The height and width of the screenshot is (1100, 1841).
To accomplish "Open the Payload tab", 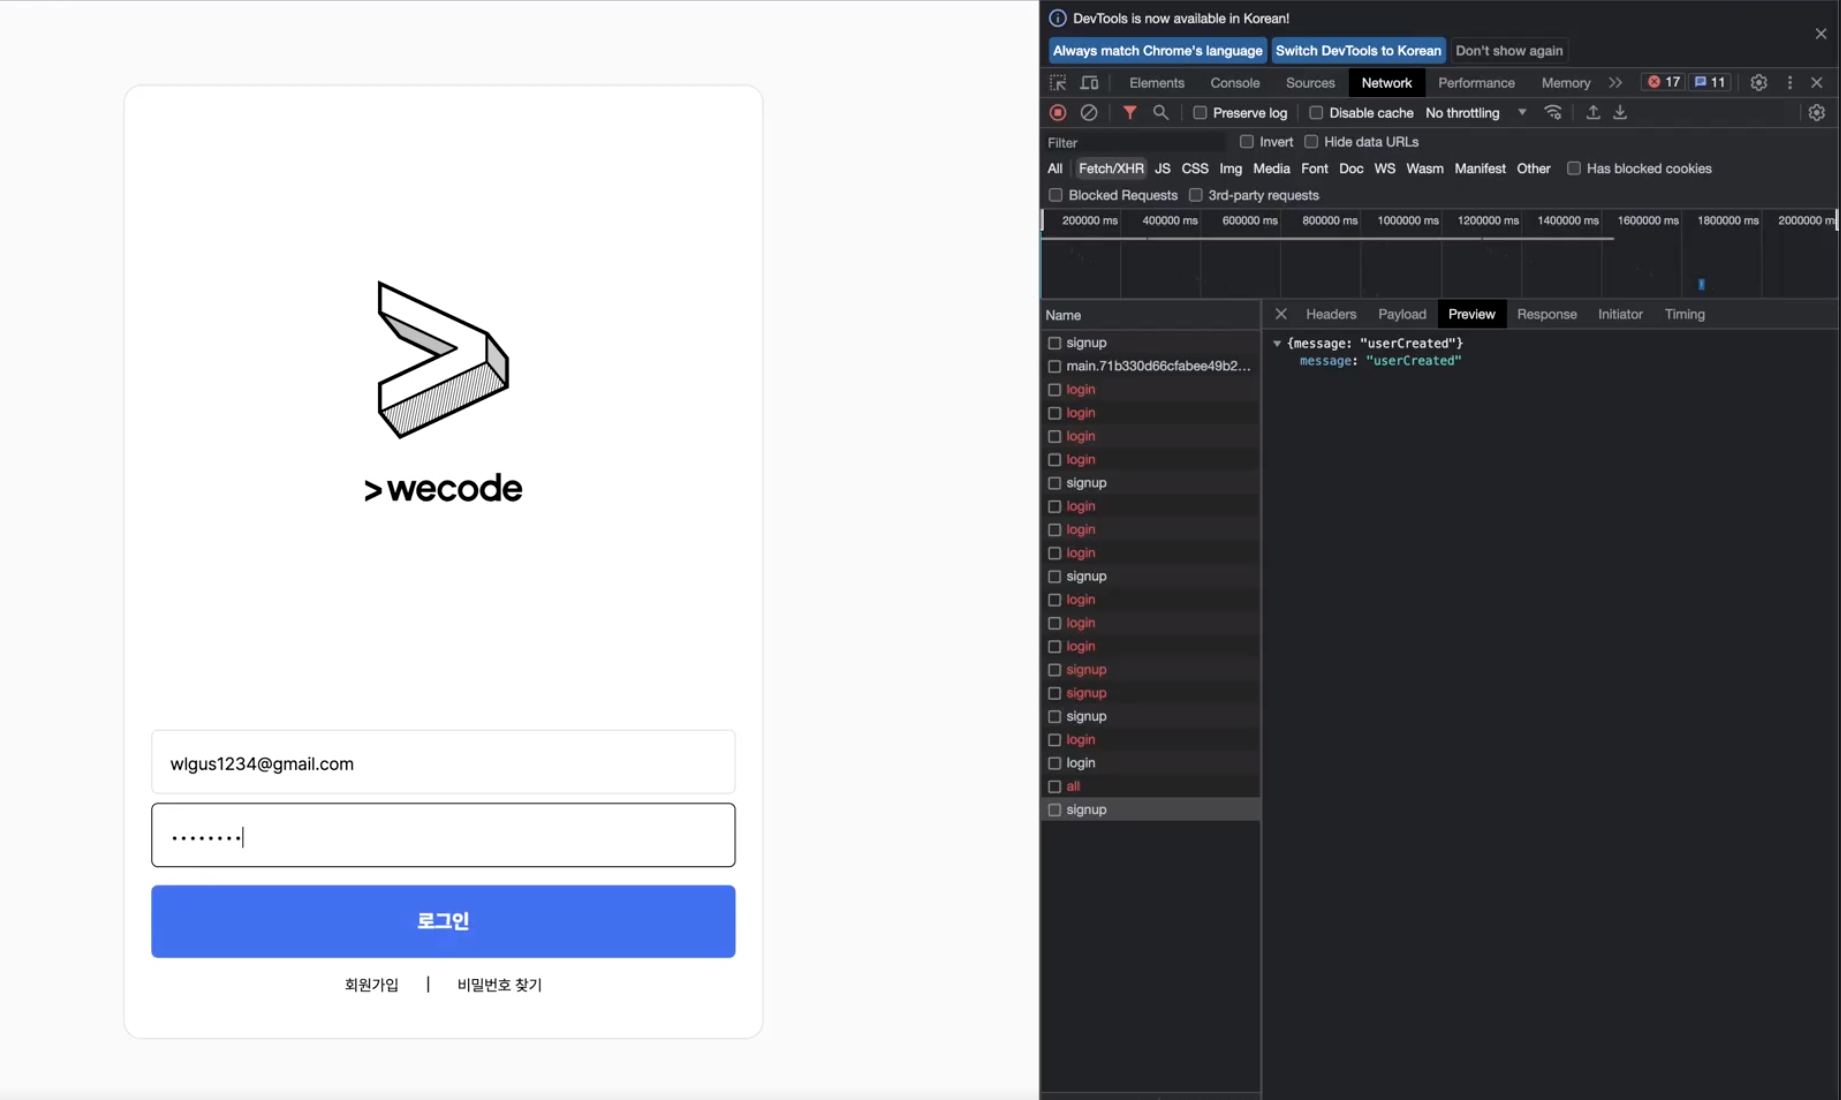I will tap(1402, 314).
